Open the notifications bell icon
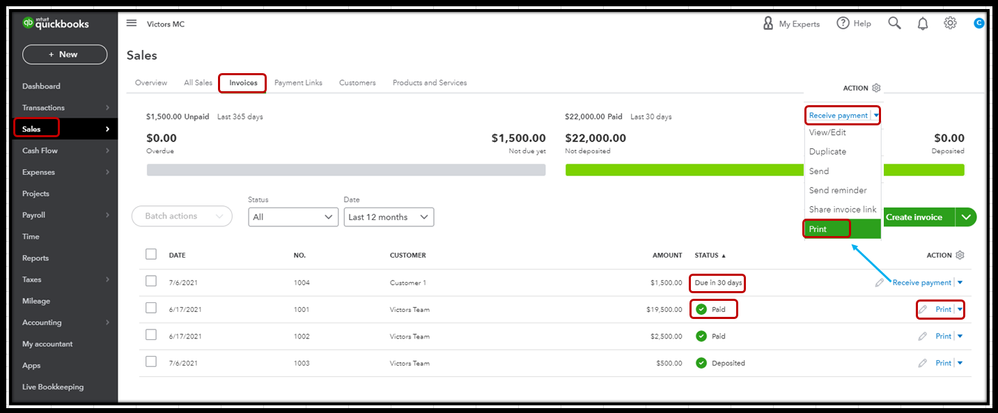The image size is (998, 413). tap(922, 24)
